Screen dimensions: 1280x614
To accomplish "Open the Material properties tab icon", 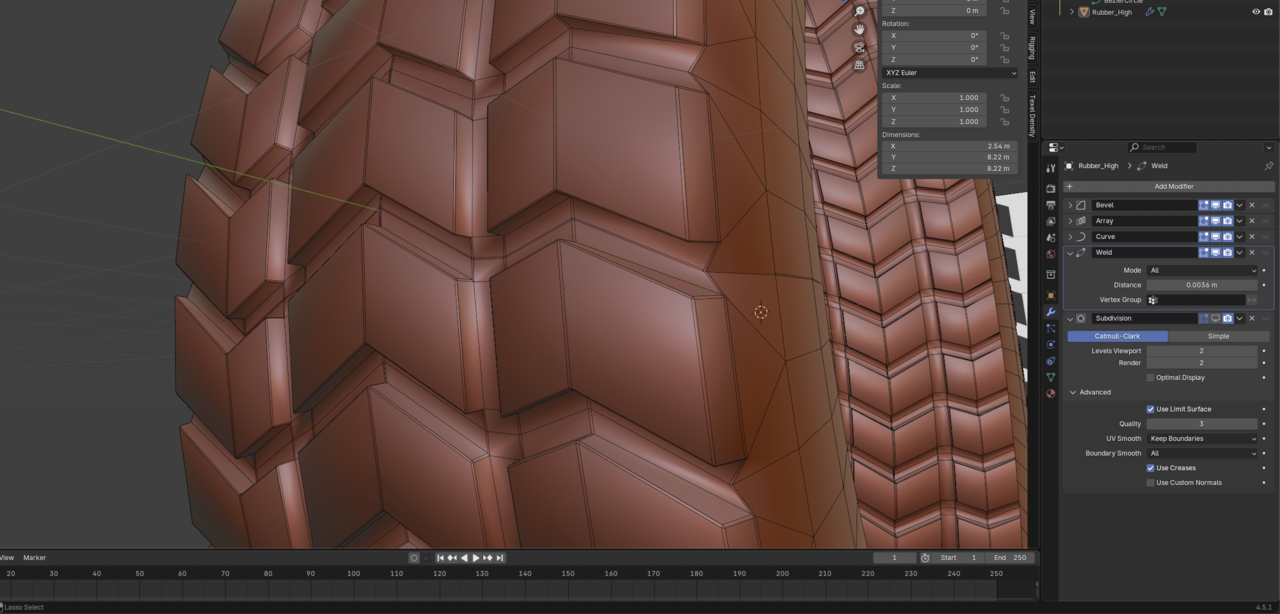I will tap(1051, 393).
